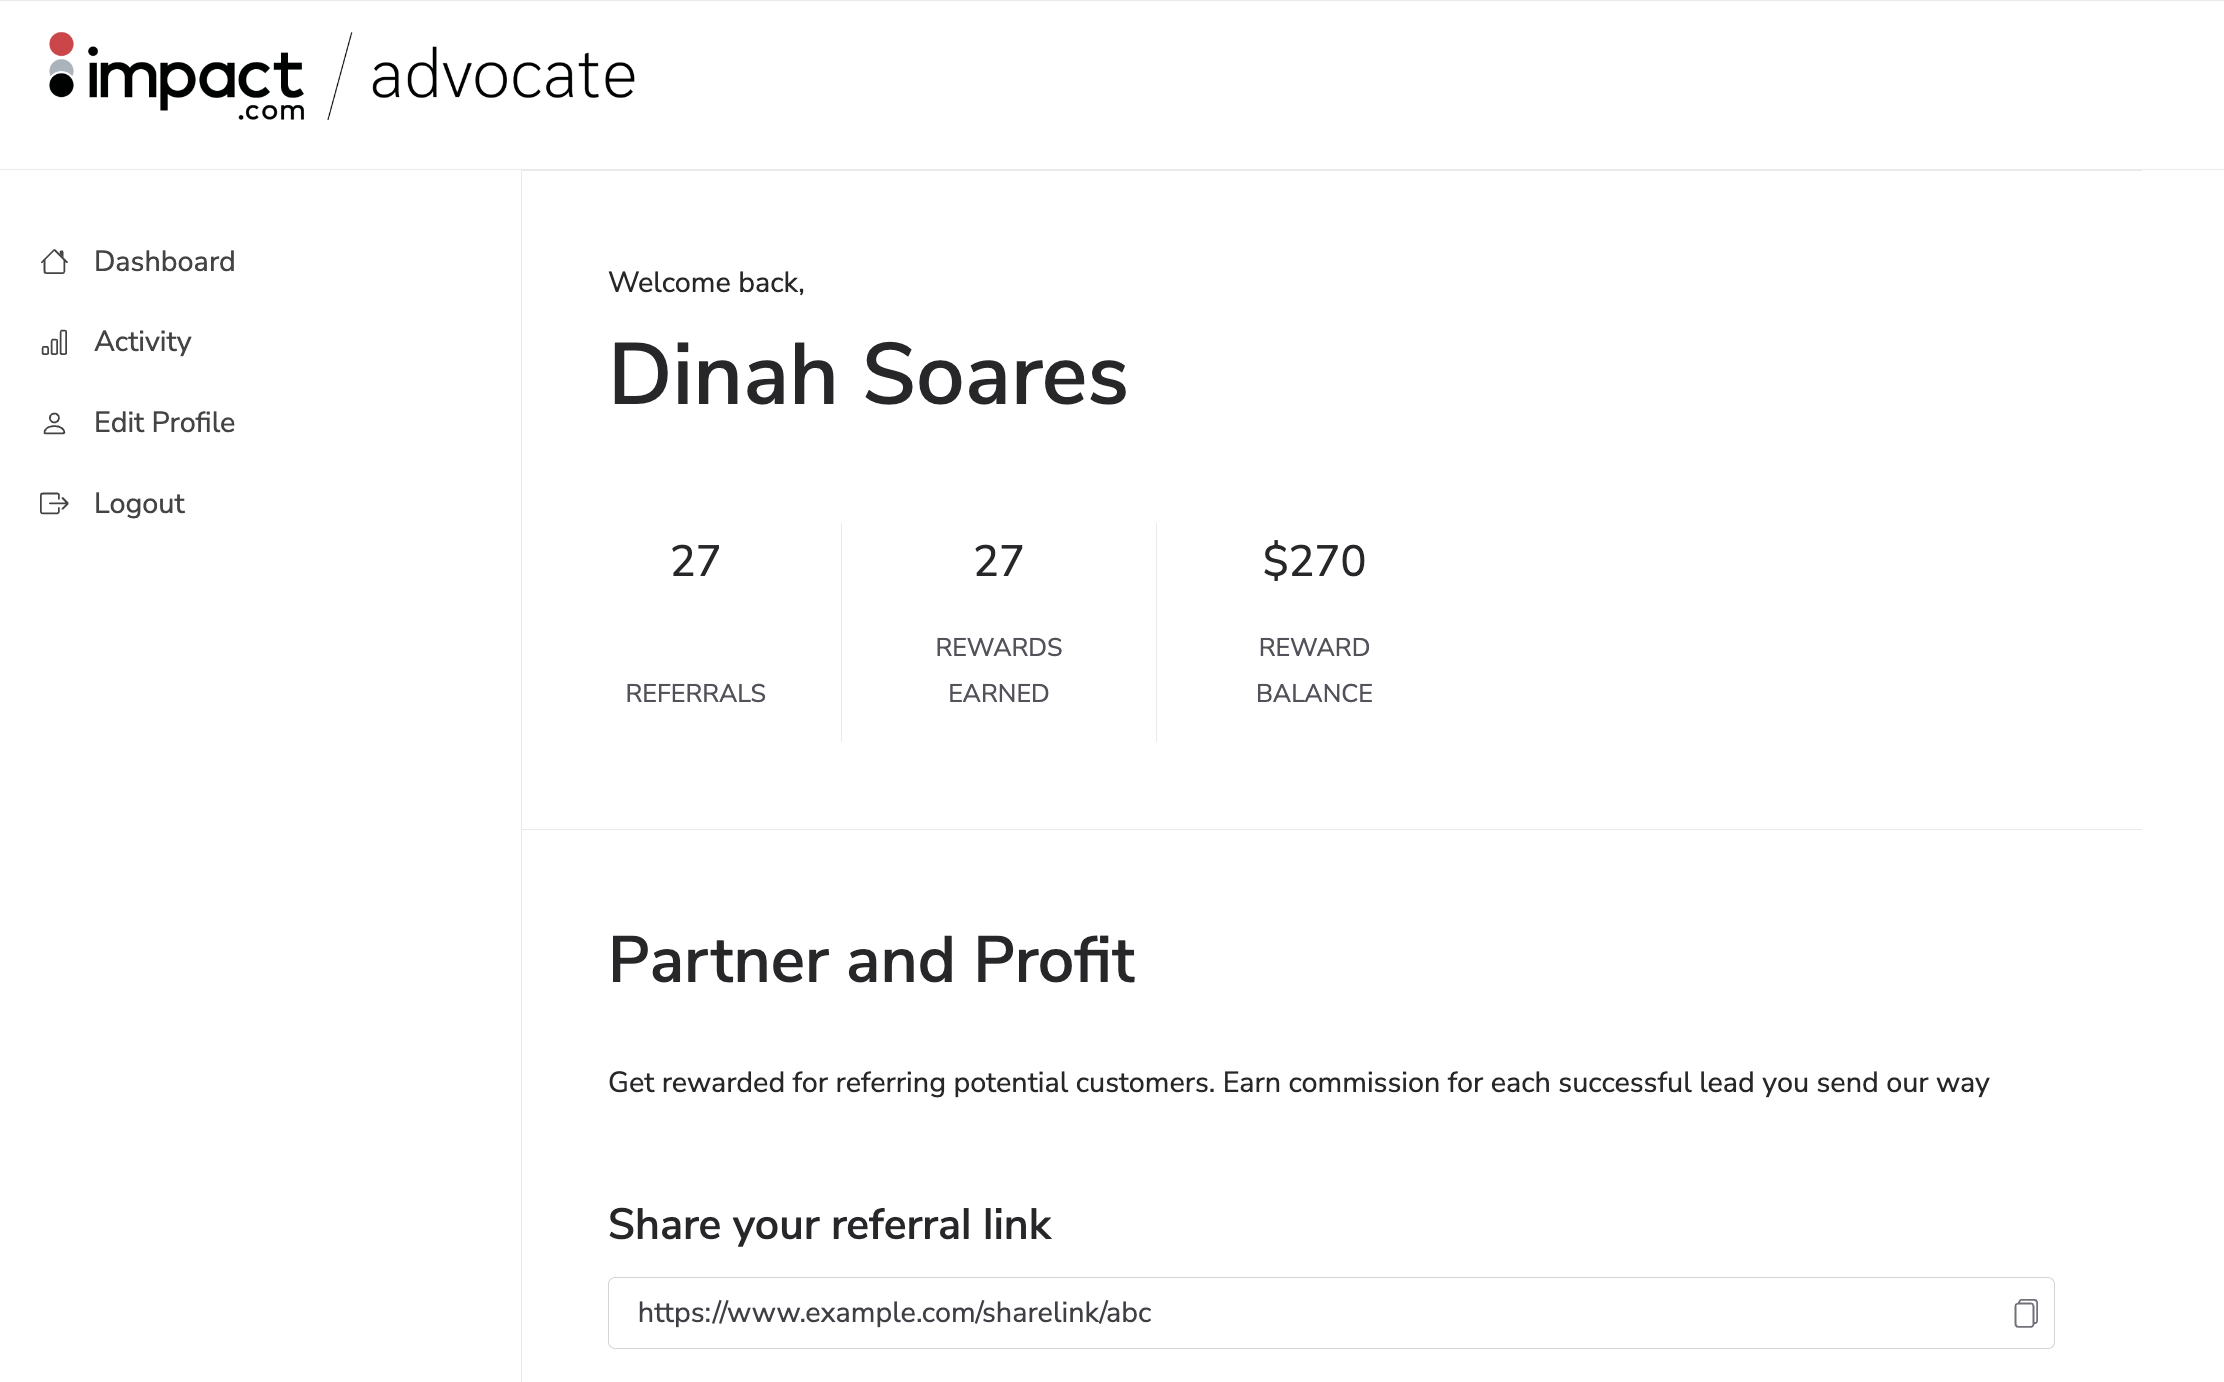Click the Share your referral link heading
This screenshot has width=2224, height=1382.
(829, 1225)
